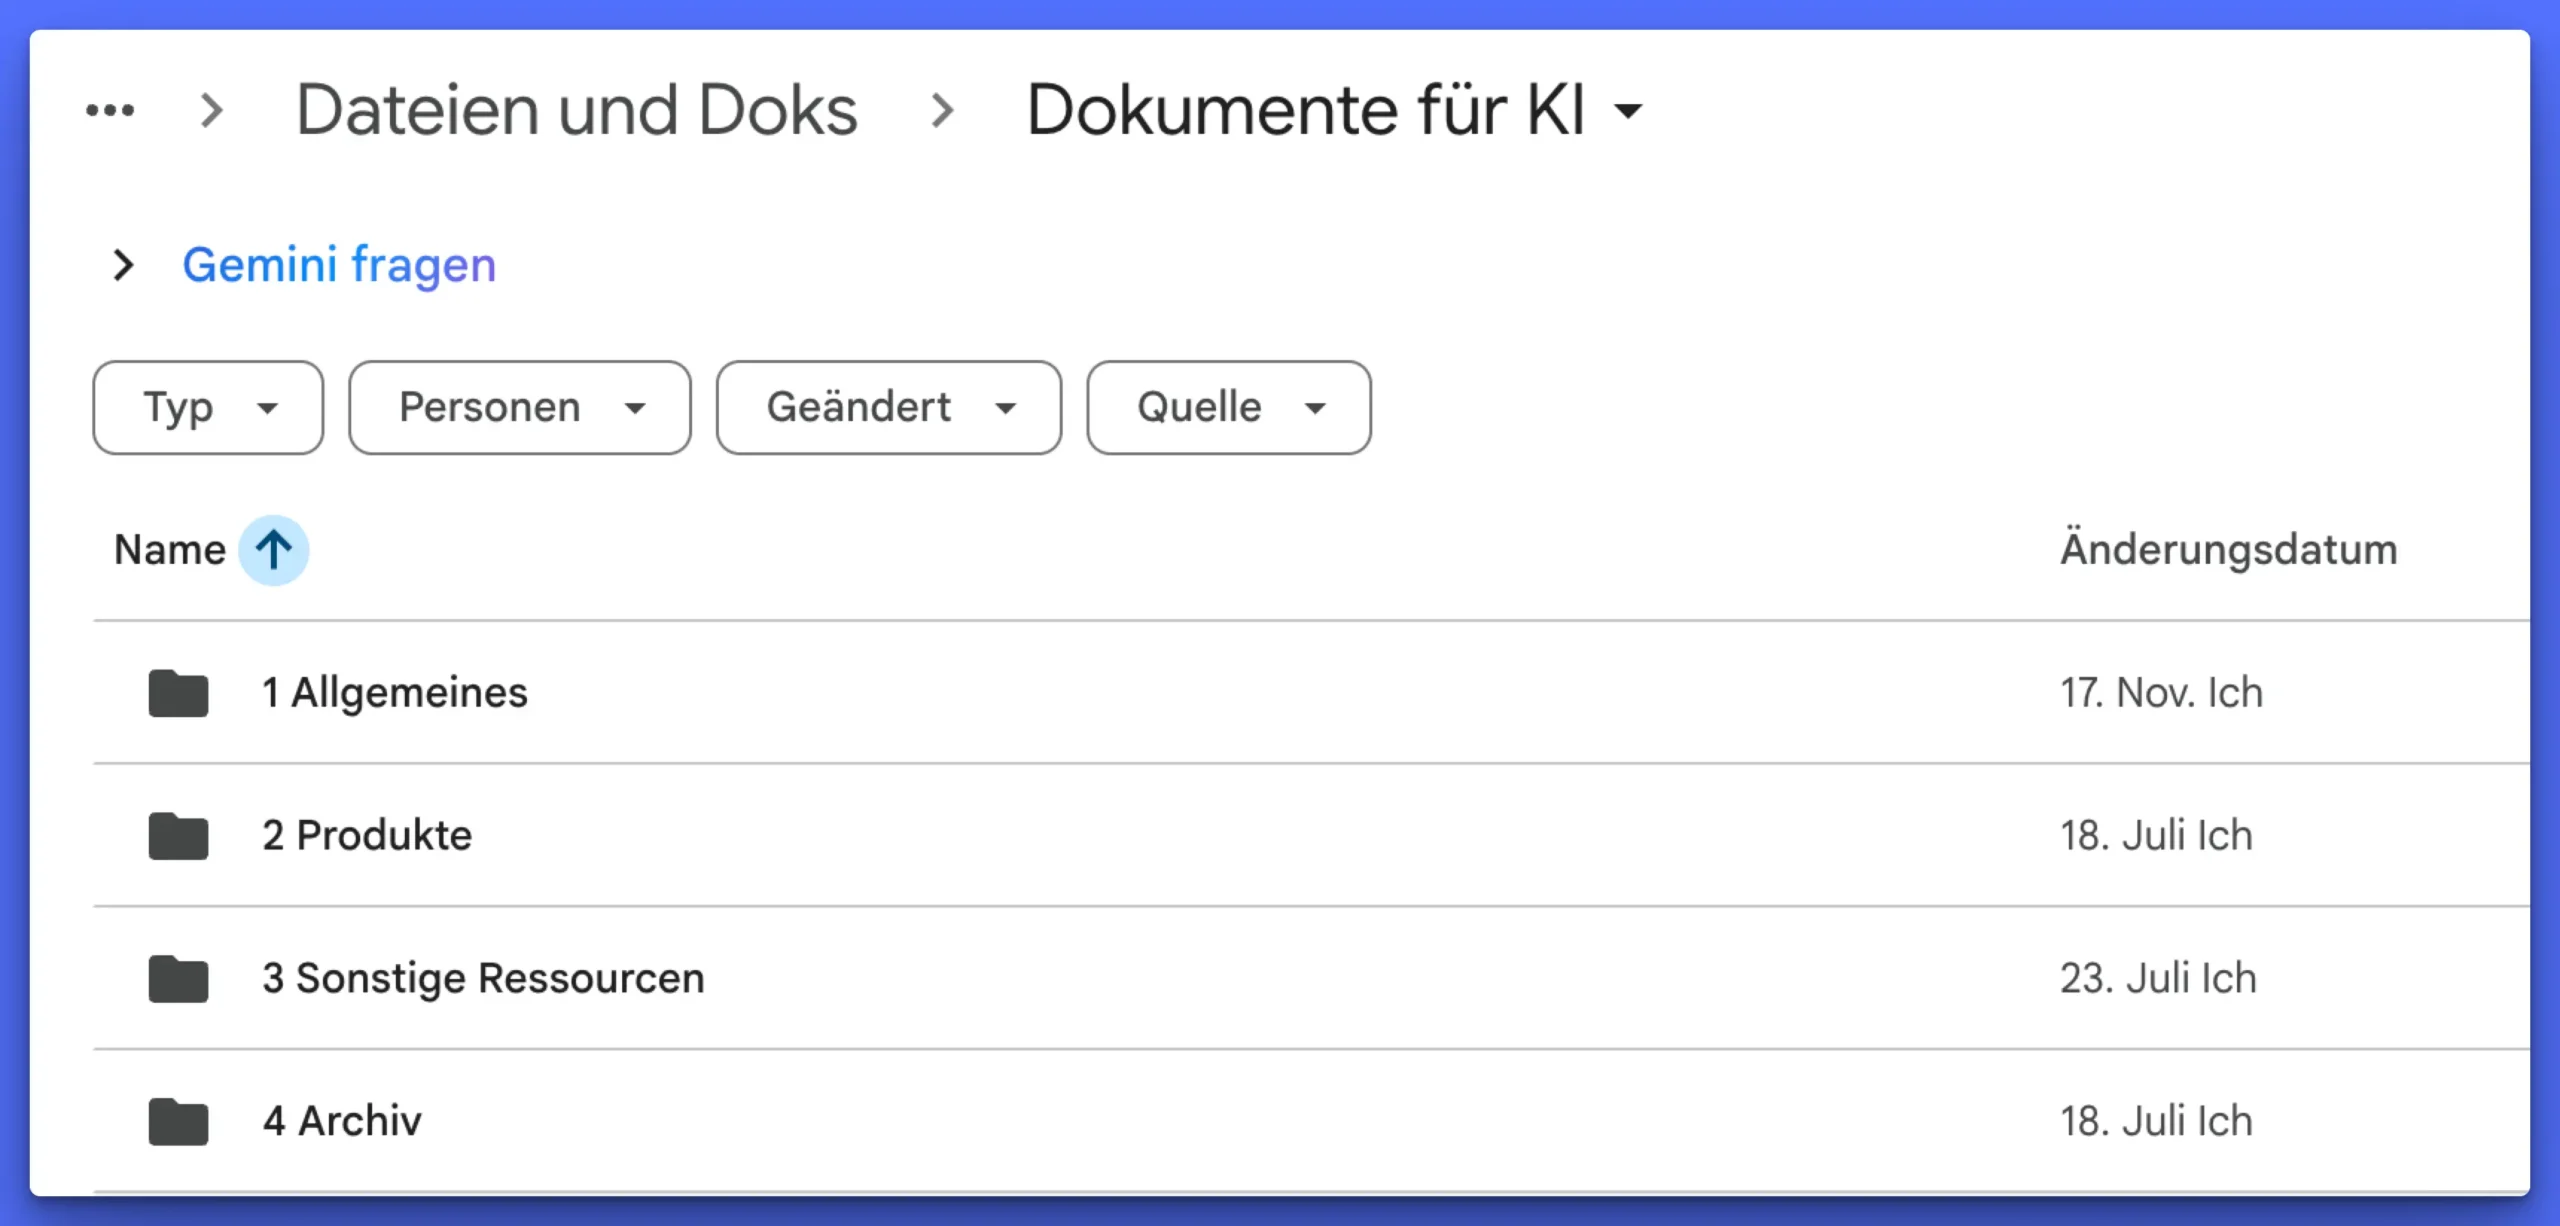
Task: Select the 1 Allgemeines folder name
Action: click(395, 693)
